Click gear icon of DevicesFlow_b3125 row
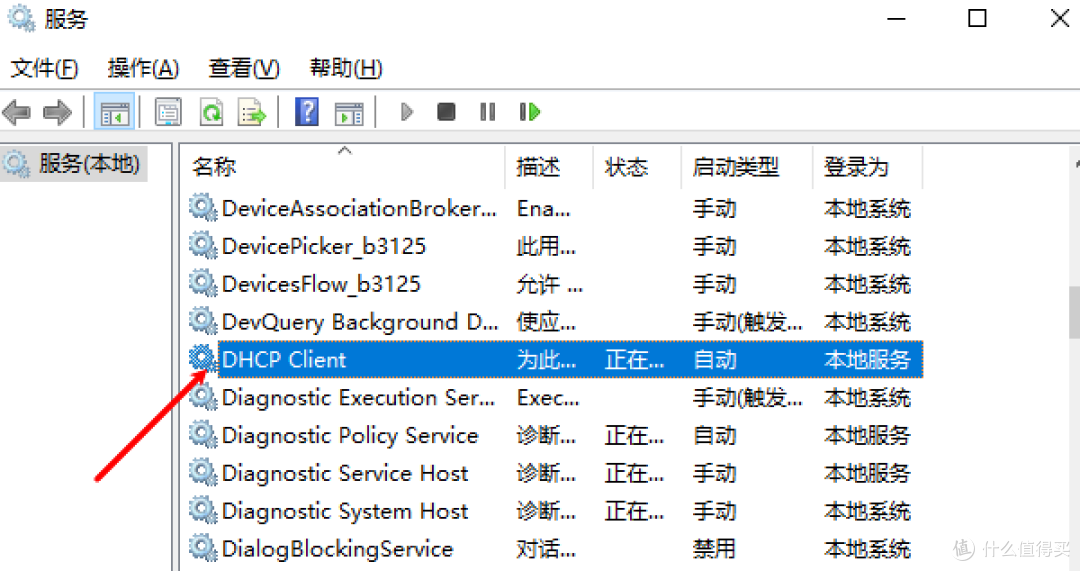Viewport: 1080px width, 571px height. tap(203, 283)
